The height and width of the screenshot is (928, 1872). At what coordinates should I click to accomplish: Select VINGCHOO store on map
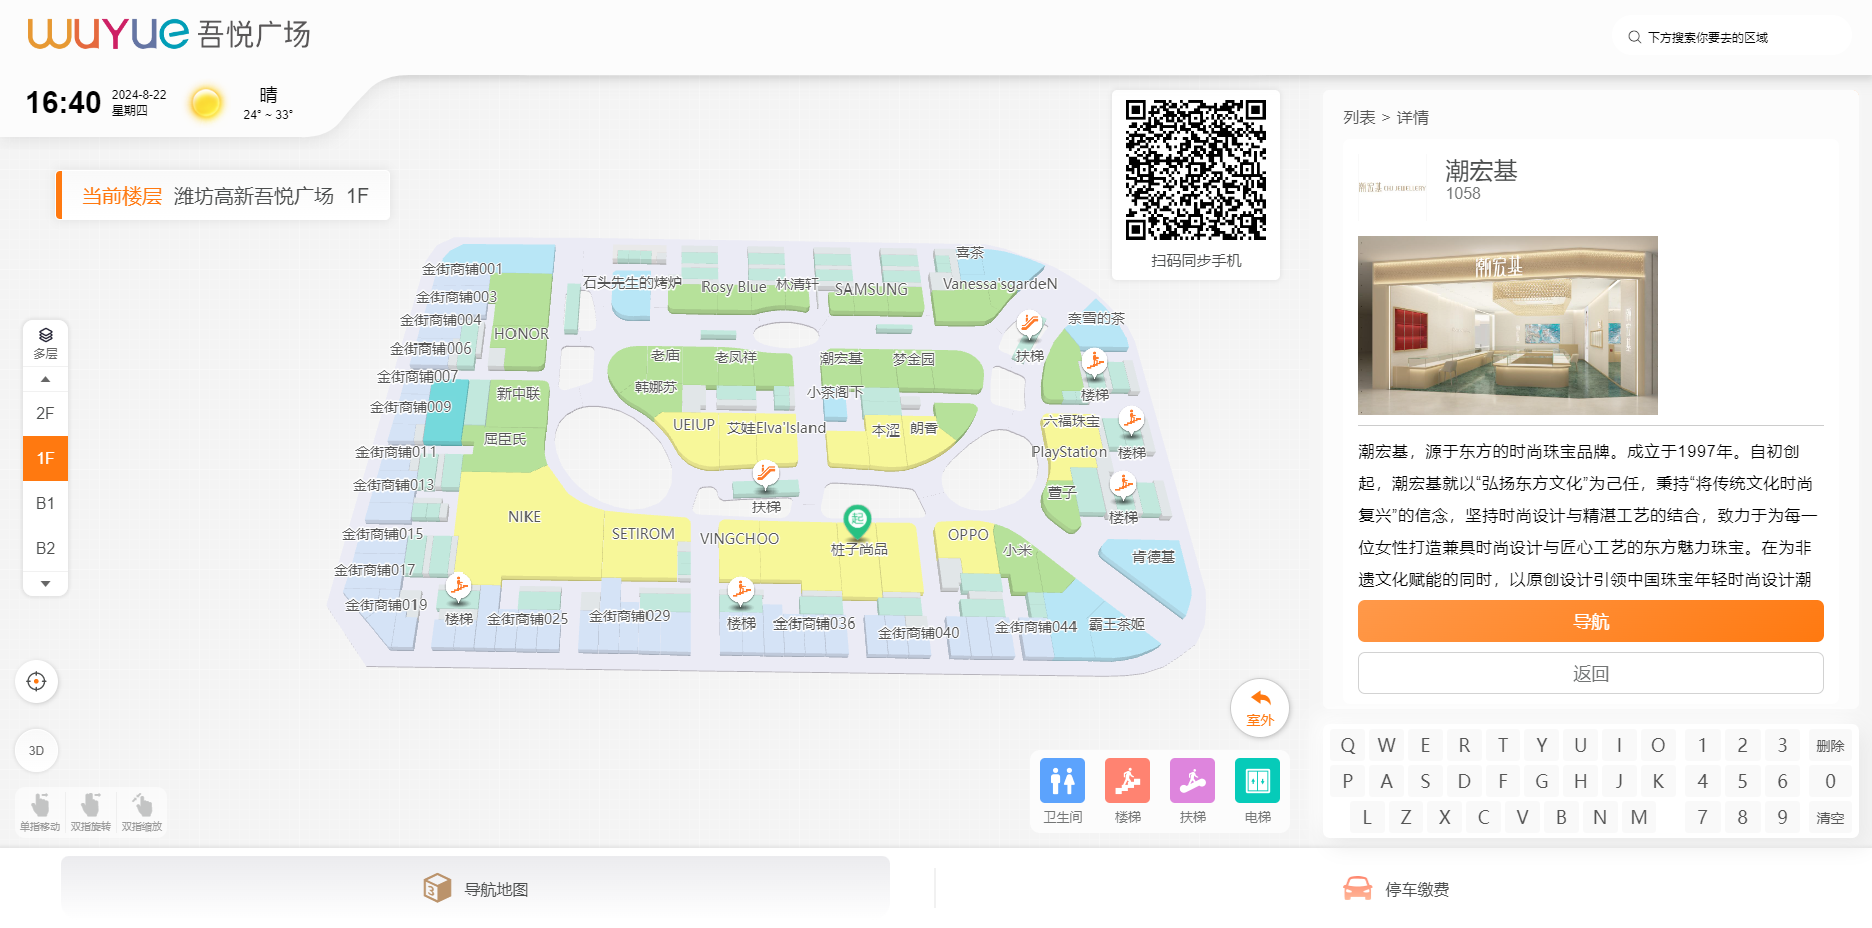[x=739, y=539]
